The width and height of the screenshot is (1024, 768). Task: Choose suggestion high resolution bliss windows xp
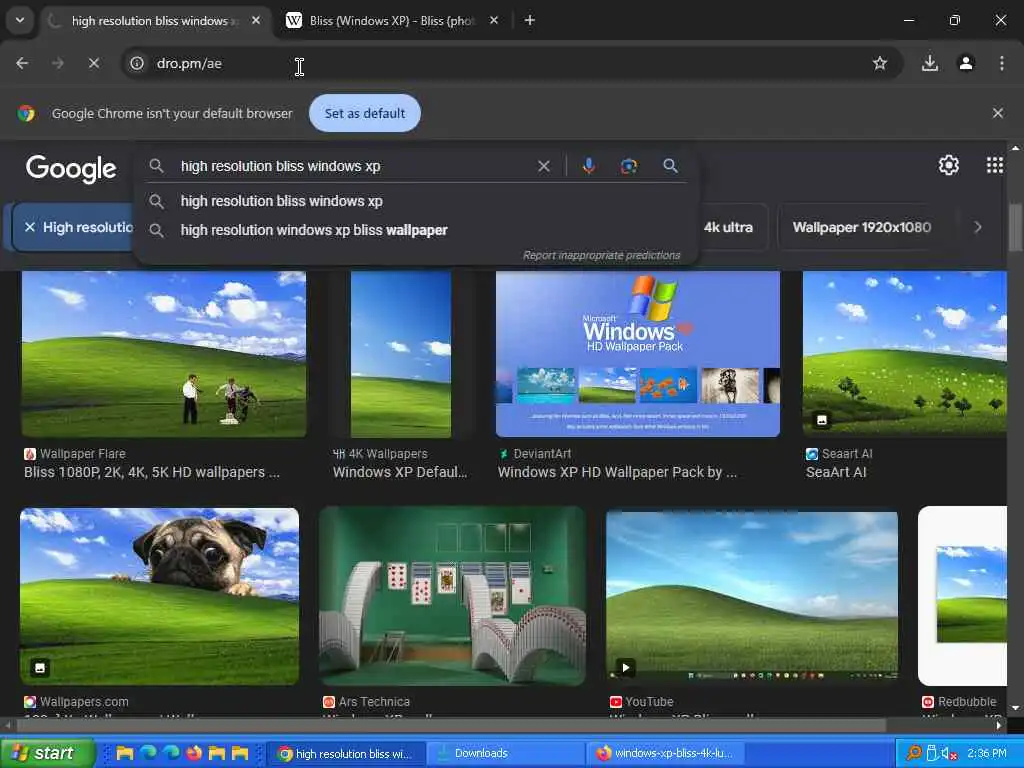[415, 201]
